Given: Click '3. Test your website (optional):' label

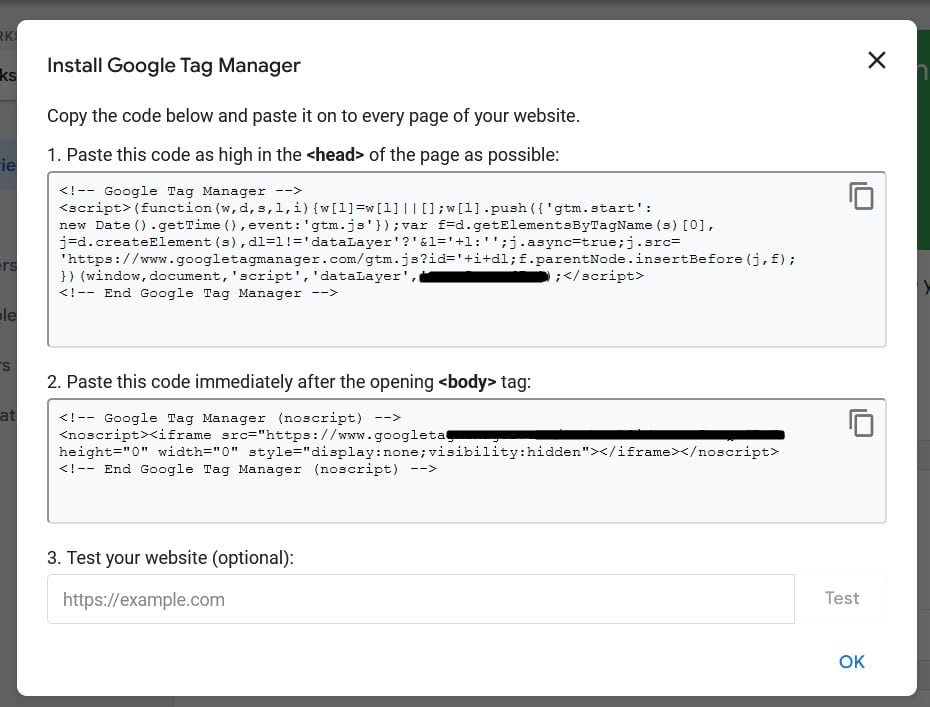Looking at the screenshot, I should (170, 558).
